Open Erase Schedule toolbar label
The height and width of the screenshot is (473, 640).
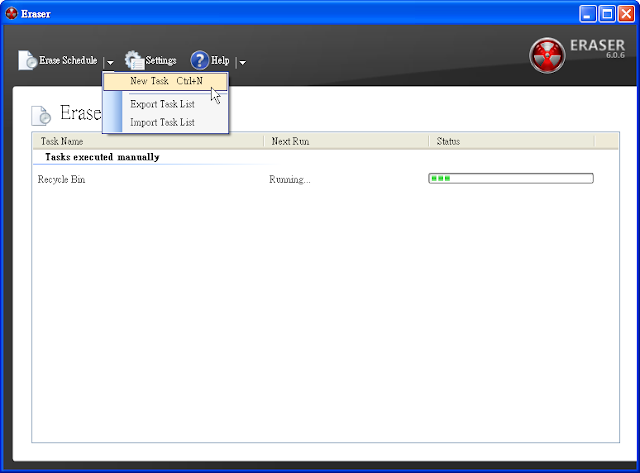(68, 60)
